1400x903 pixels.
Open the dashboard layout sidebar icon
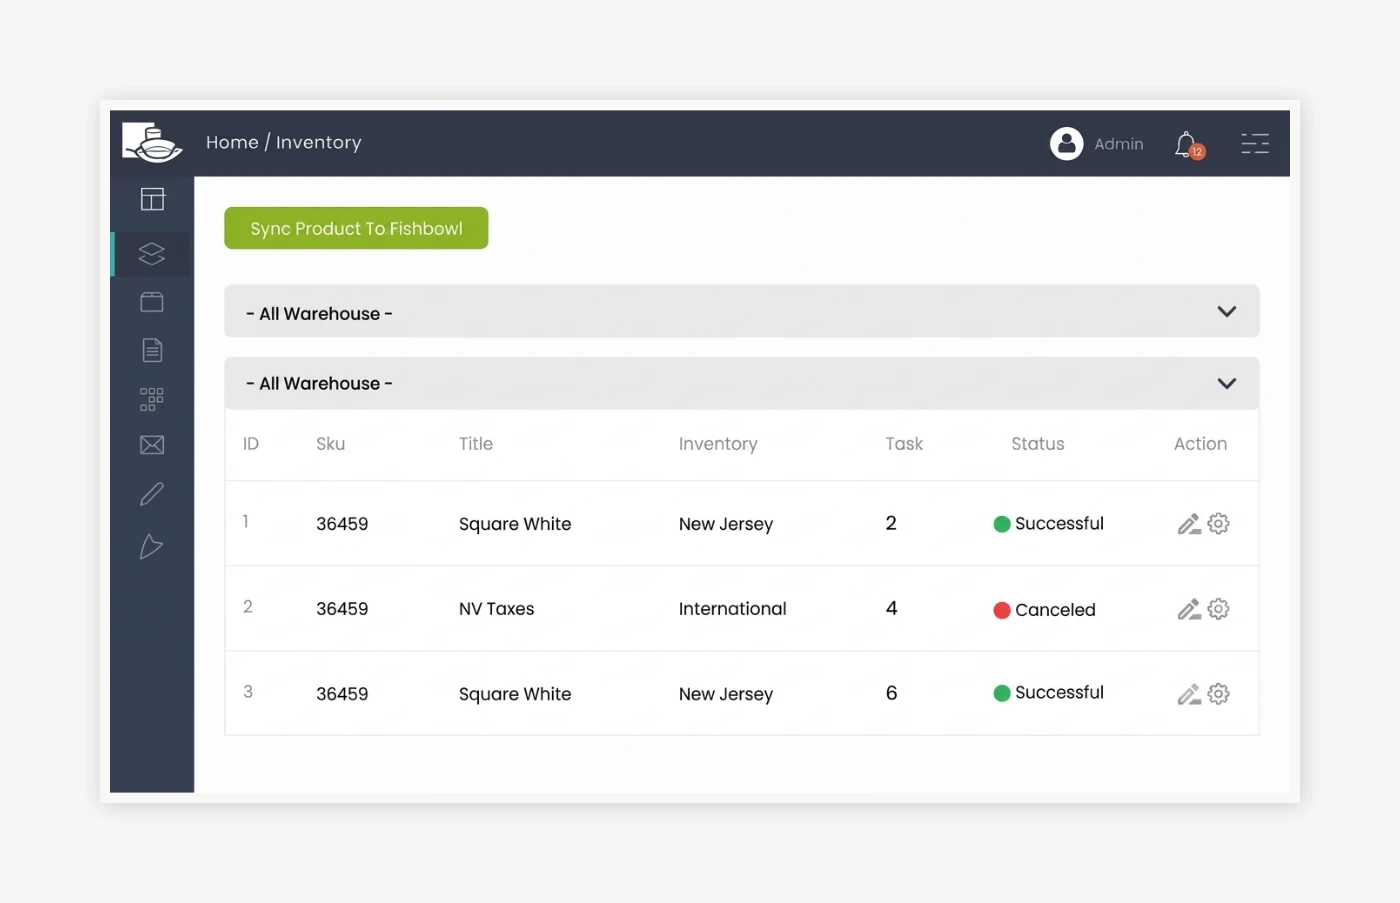(x=152, y=199)
